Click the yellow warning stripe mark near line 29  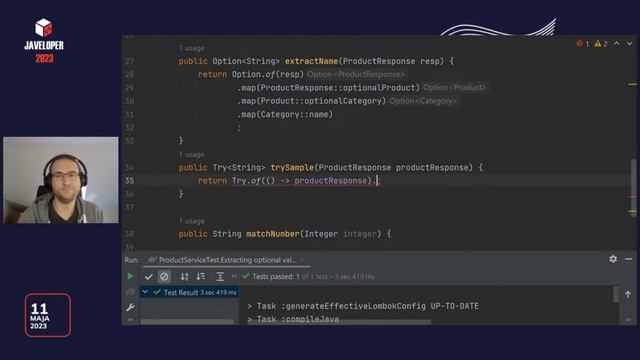coord(632,84)
